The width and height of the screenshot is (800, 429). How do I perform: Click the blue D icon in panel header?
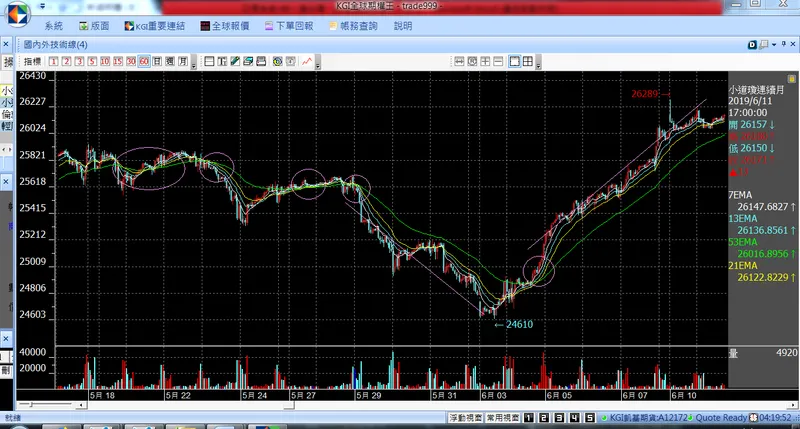(x=752, y=45)
